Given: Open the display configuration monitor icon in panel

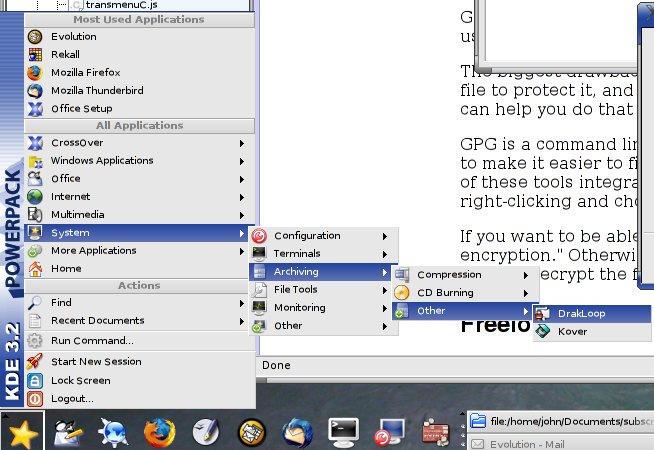Looking at the screenshot, I should coord(390,432).
